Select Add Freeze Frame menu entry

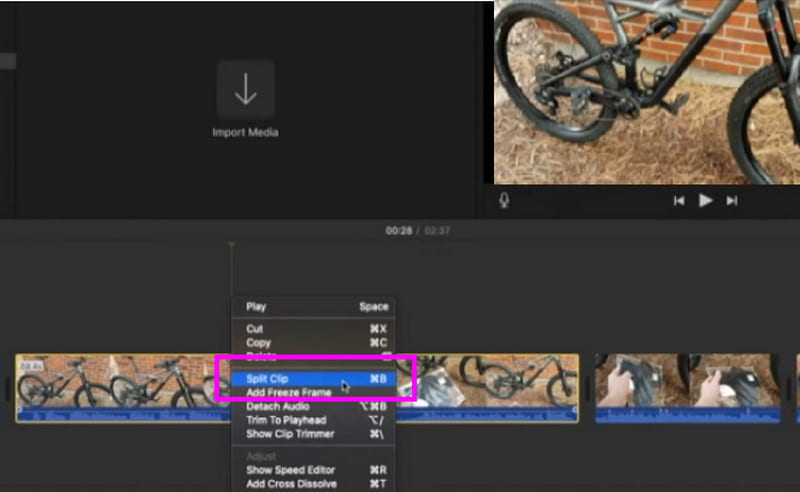coord(313,392)
